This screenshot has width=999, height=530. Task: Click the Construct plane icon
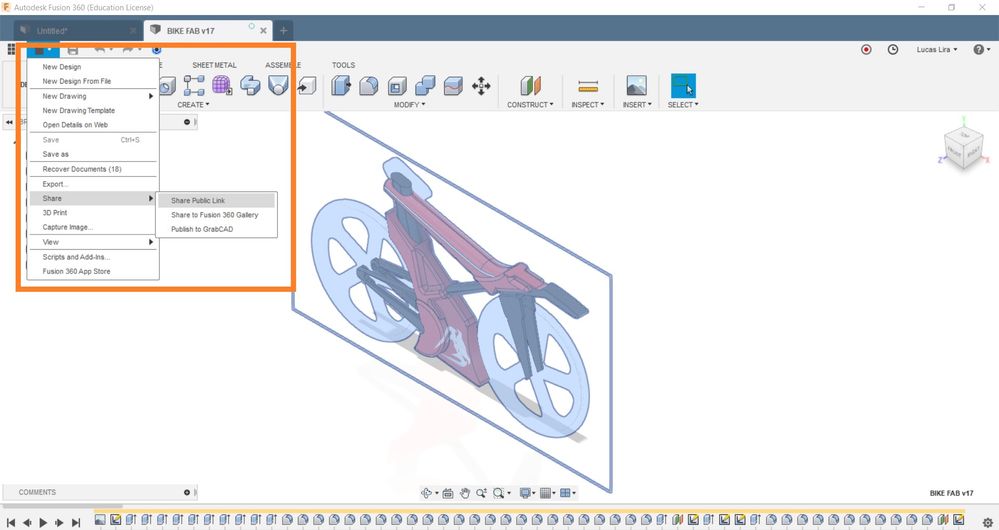pos(530,85)
